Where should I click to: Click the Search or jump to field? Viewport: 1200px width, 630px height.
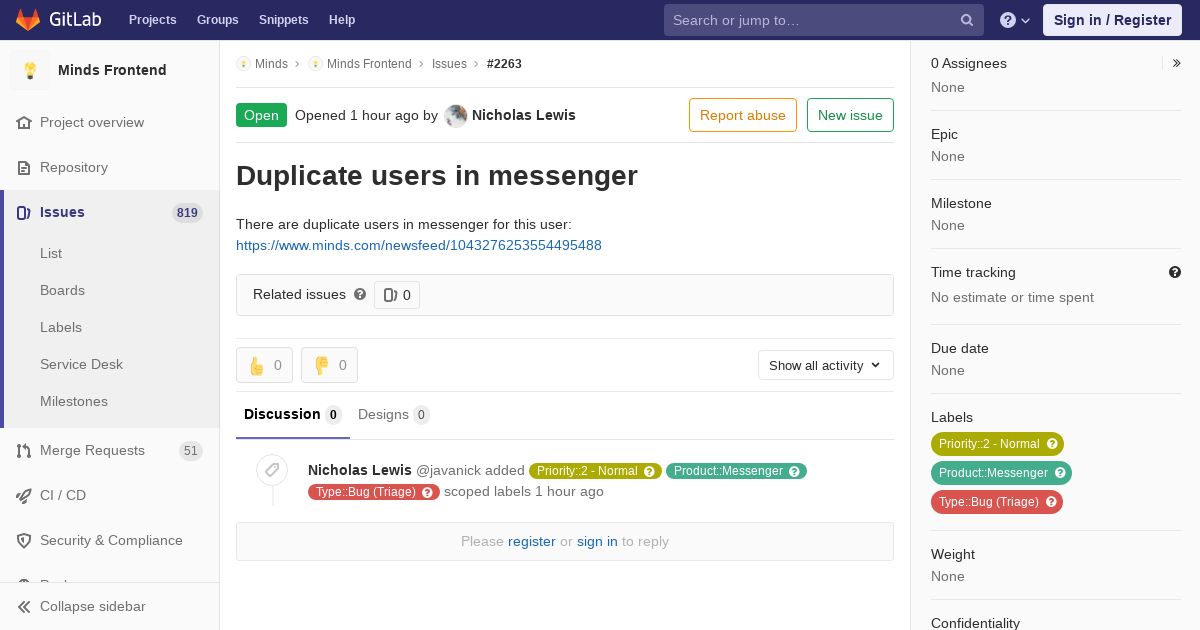tap(824, 20)
